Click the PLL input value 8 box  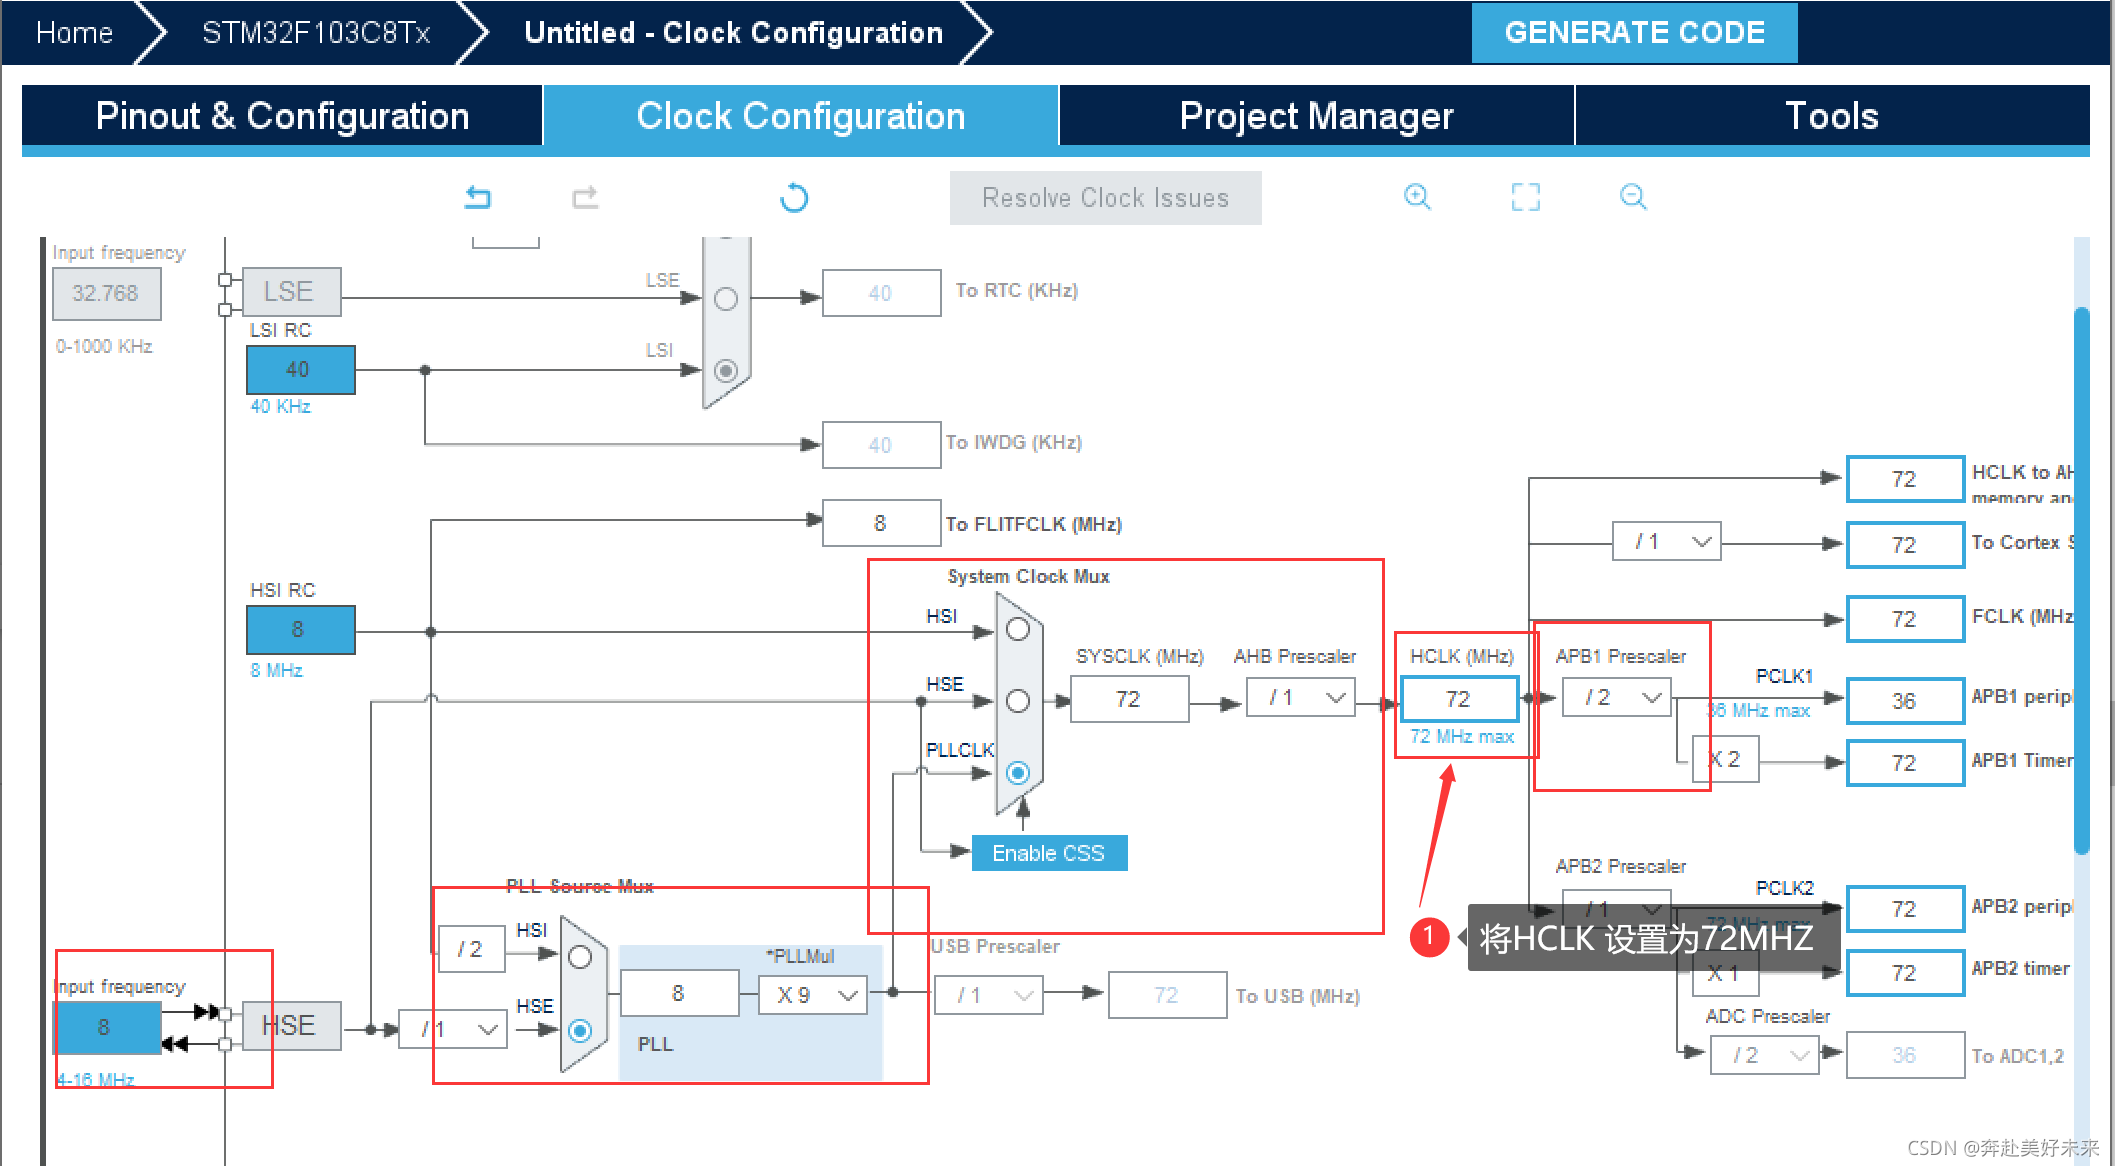(x=680, y=993)
